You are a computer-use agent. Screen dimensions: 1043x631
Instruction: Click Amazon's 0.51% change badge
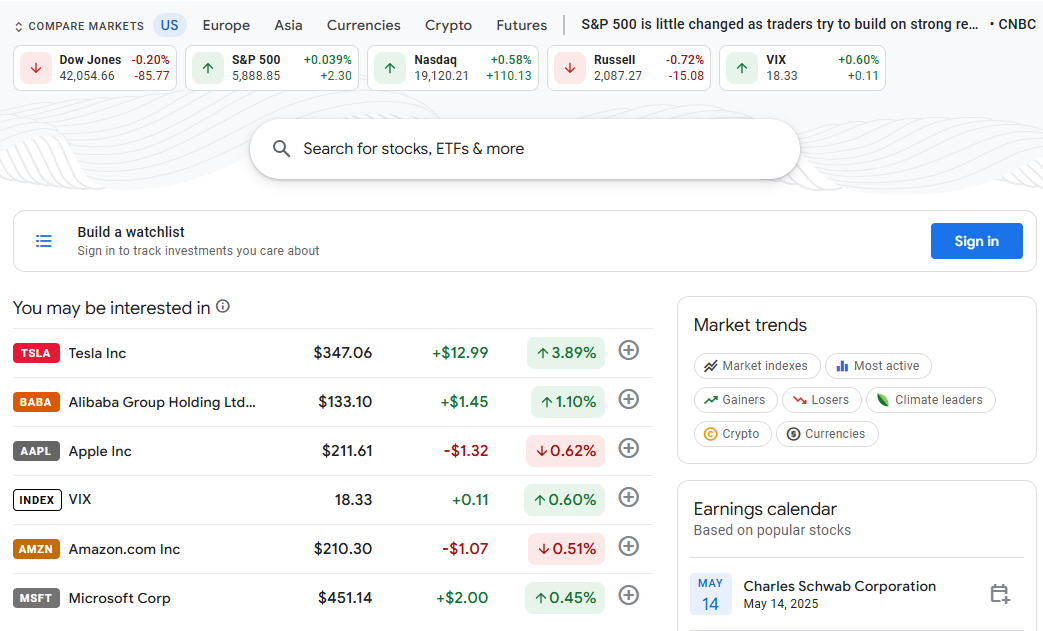click(x=567, y=549)
